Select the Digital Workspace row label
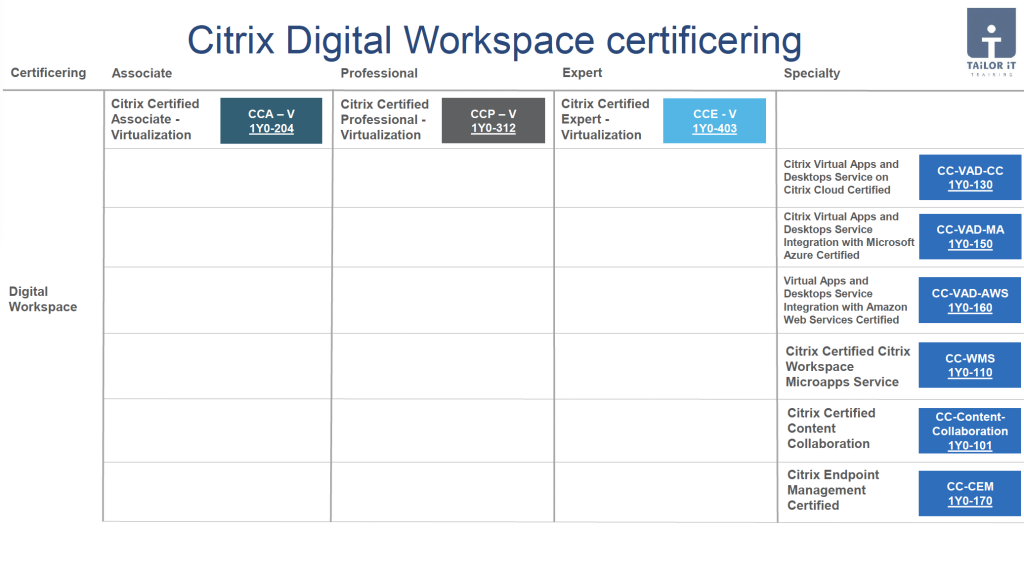This screenshot has height=574, width=1024. pos(42,299)
